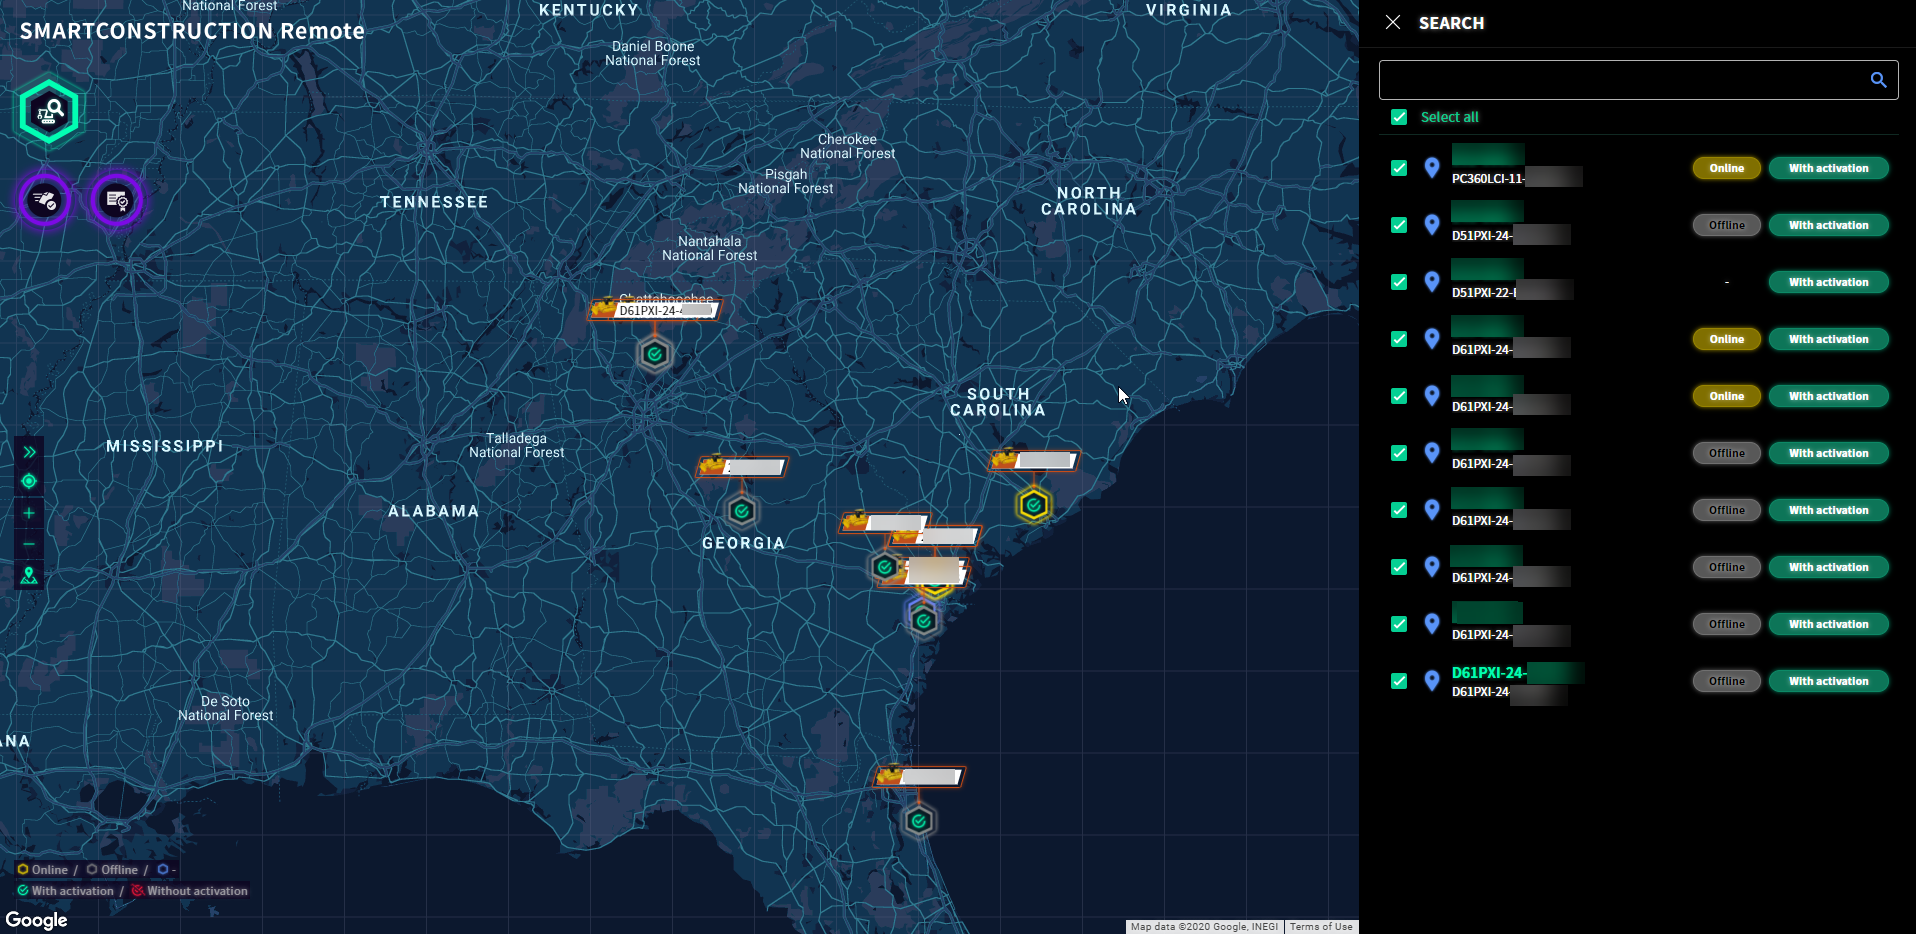Uncheck the Select all checkbox
The image size is (1916, 934).
pyautogui.click(x=1399, y=117)
